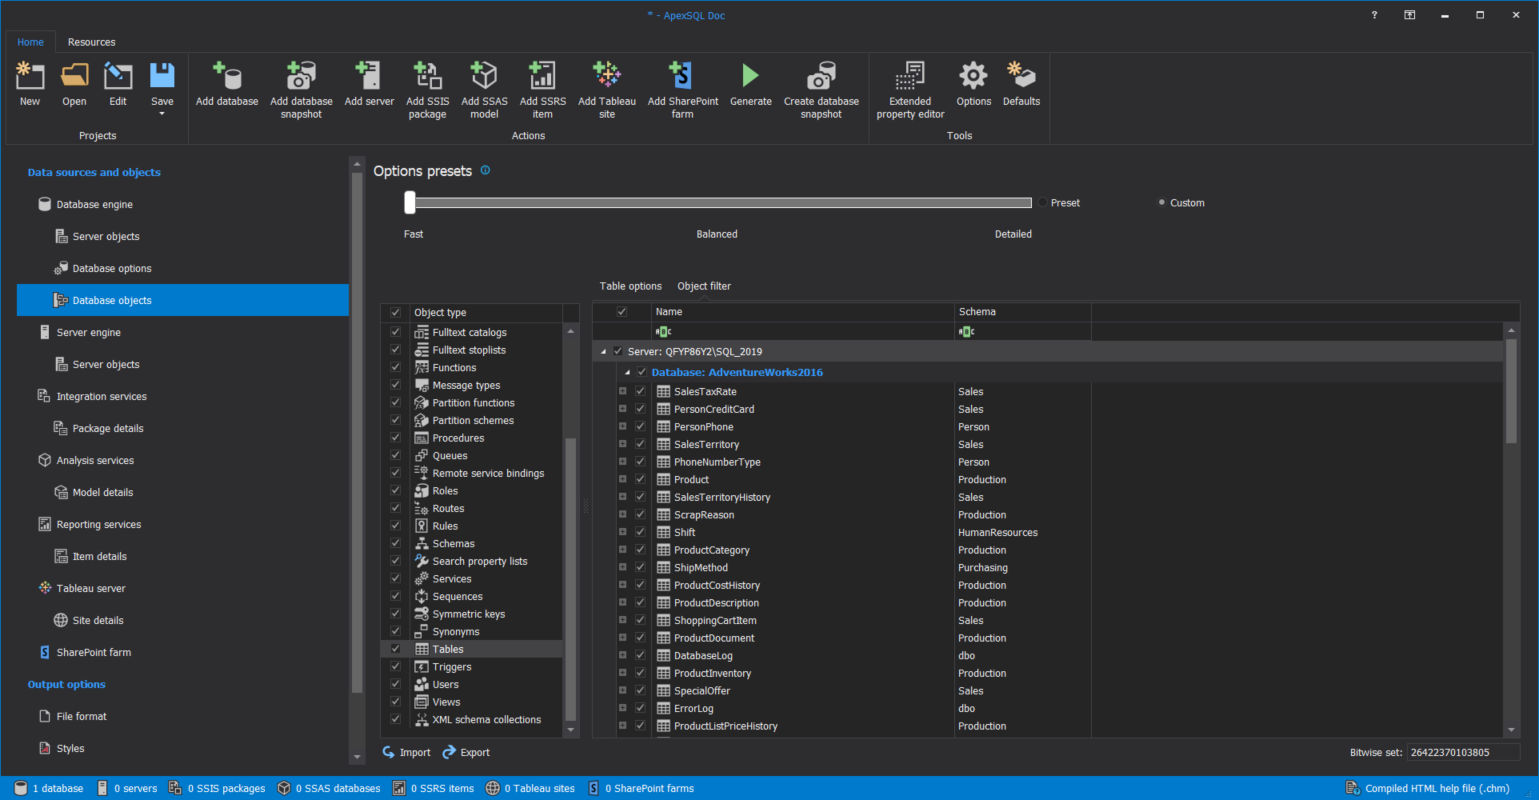Image resolution: width=1539 pixels, height=800 pixels.
Task: Toggle the Functions object type checkbox
Action: pyautogui.click(x=395, y=367)
